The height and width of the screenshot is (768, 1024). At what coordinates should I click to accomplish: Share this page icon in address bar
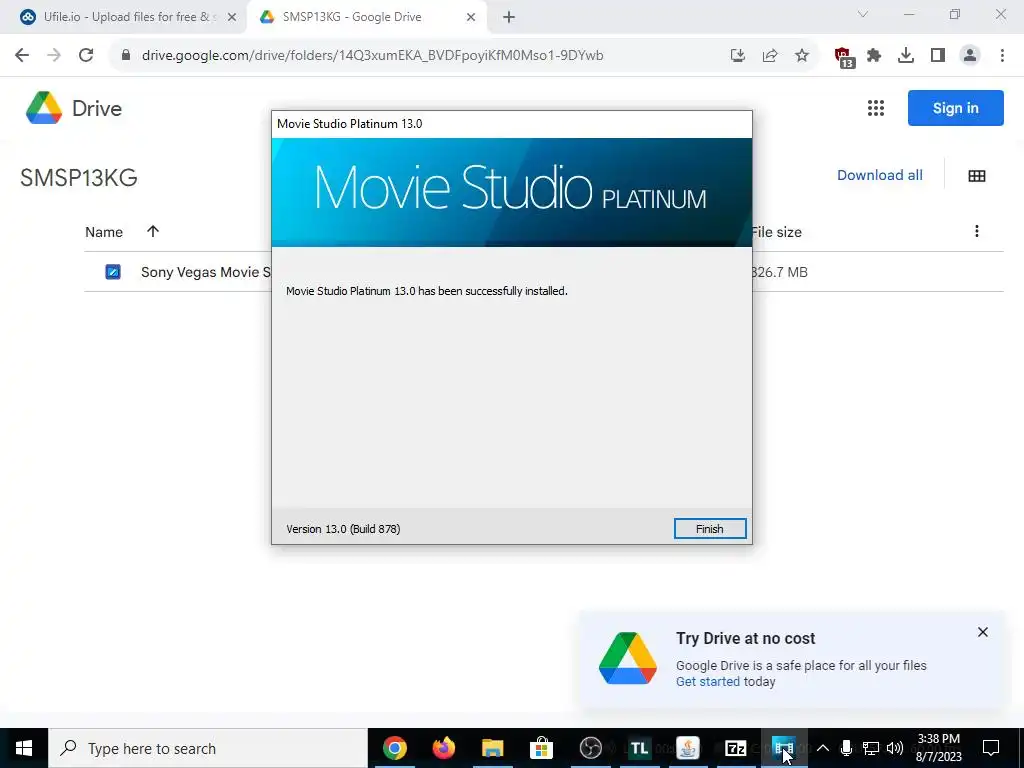(x=770, y=56)
